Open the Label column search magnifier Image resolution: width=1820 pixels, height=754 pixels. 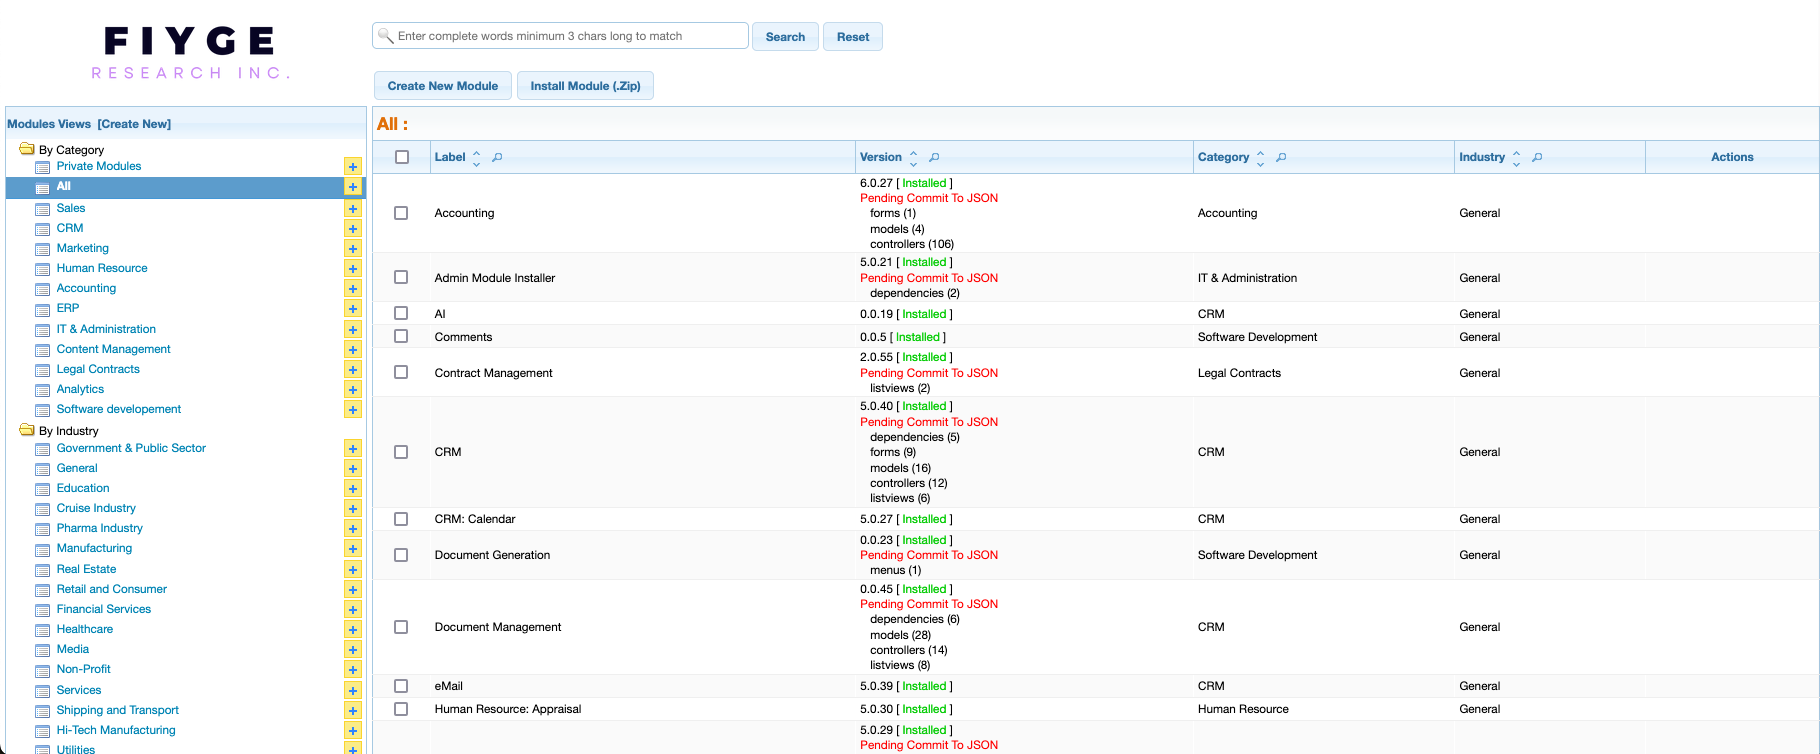(497, 157)
